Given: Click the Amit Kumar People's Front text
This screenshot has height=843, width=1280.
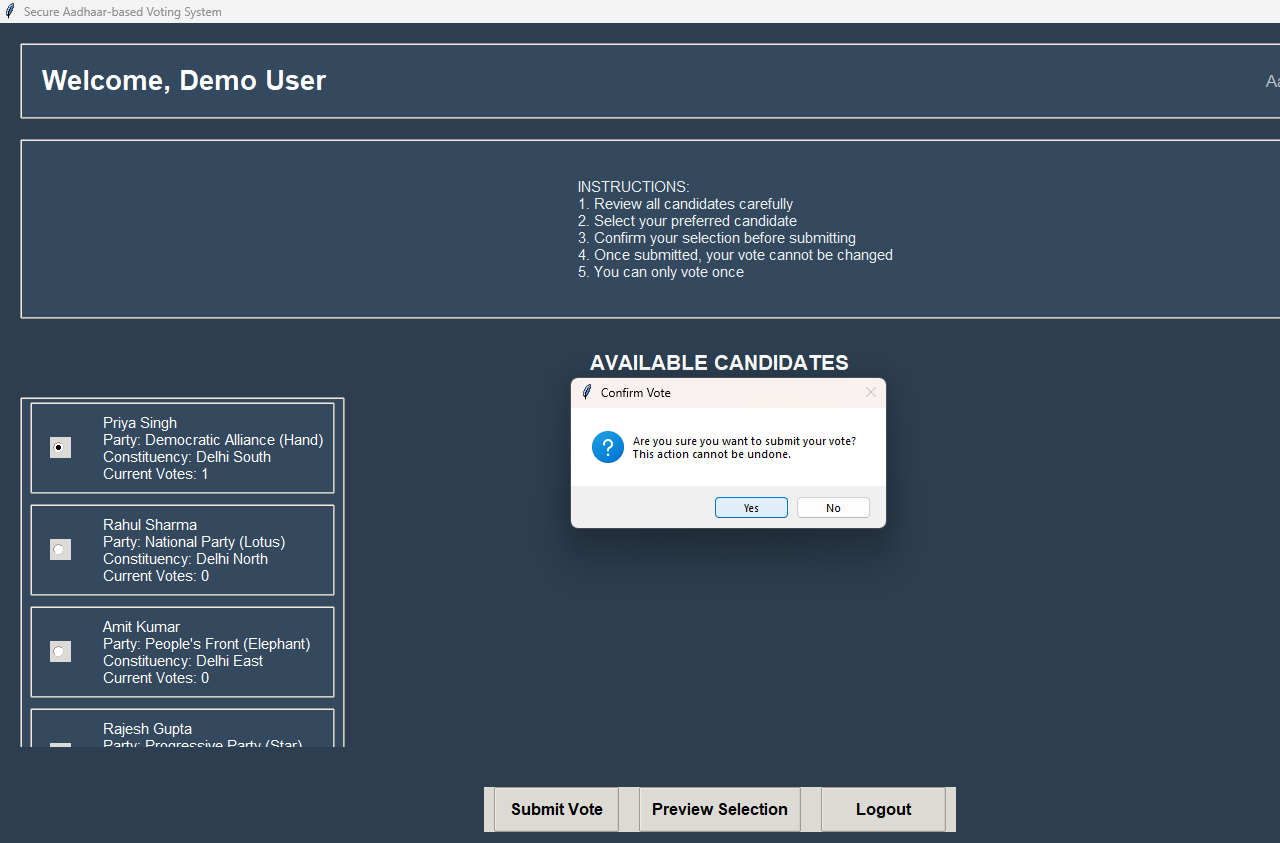Looking at the screenshot, I should (206, 644).
